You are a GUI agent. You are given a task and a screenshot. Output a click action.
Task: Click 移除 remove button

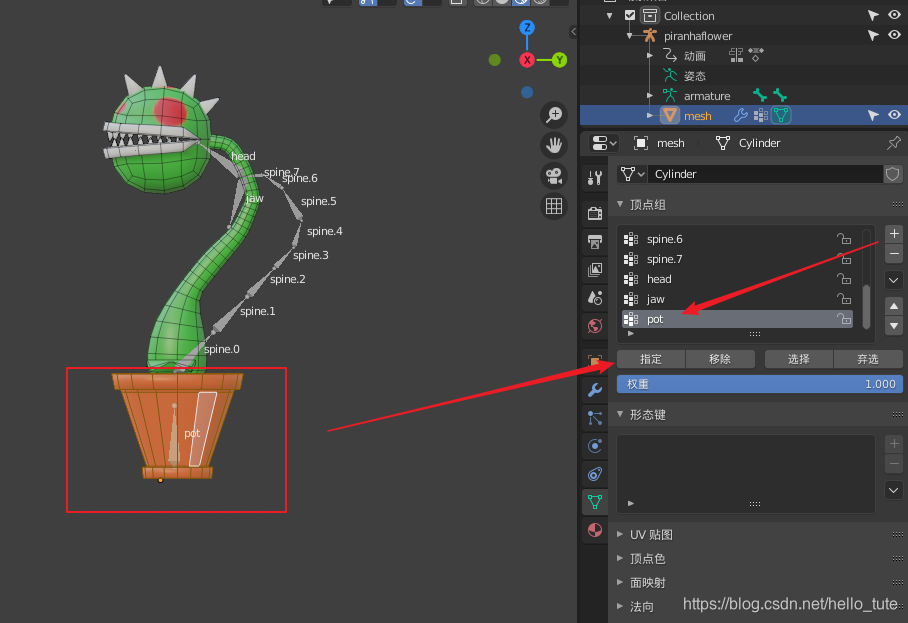point(720,359)
